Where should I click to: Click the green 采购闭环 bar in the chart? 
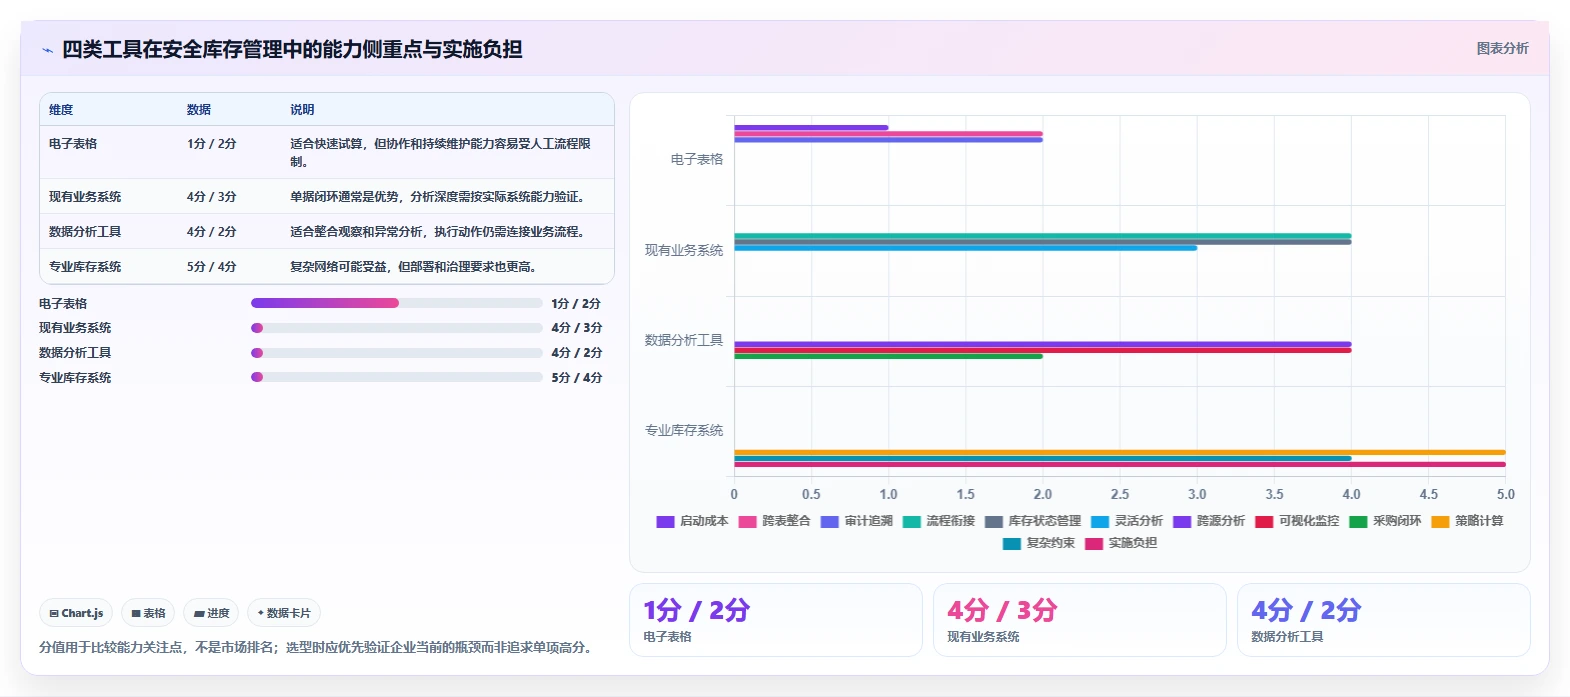point(888,356)
